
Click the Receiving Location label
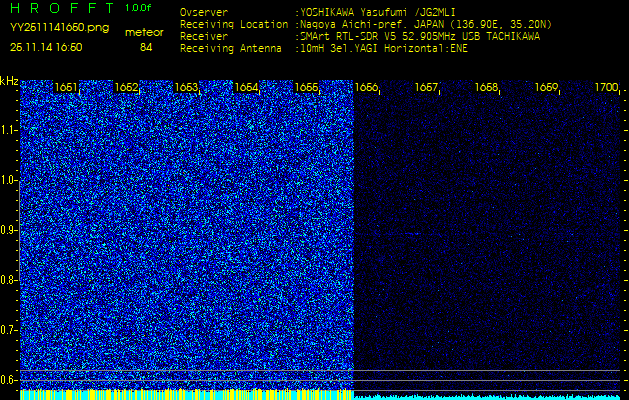234,24
